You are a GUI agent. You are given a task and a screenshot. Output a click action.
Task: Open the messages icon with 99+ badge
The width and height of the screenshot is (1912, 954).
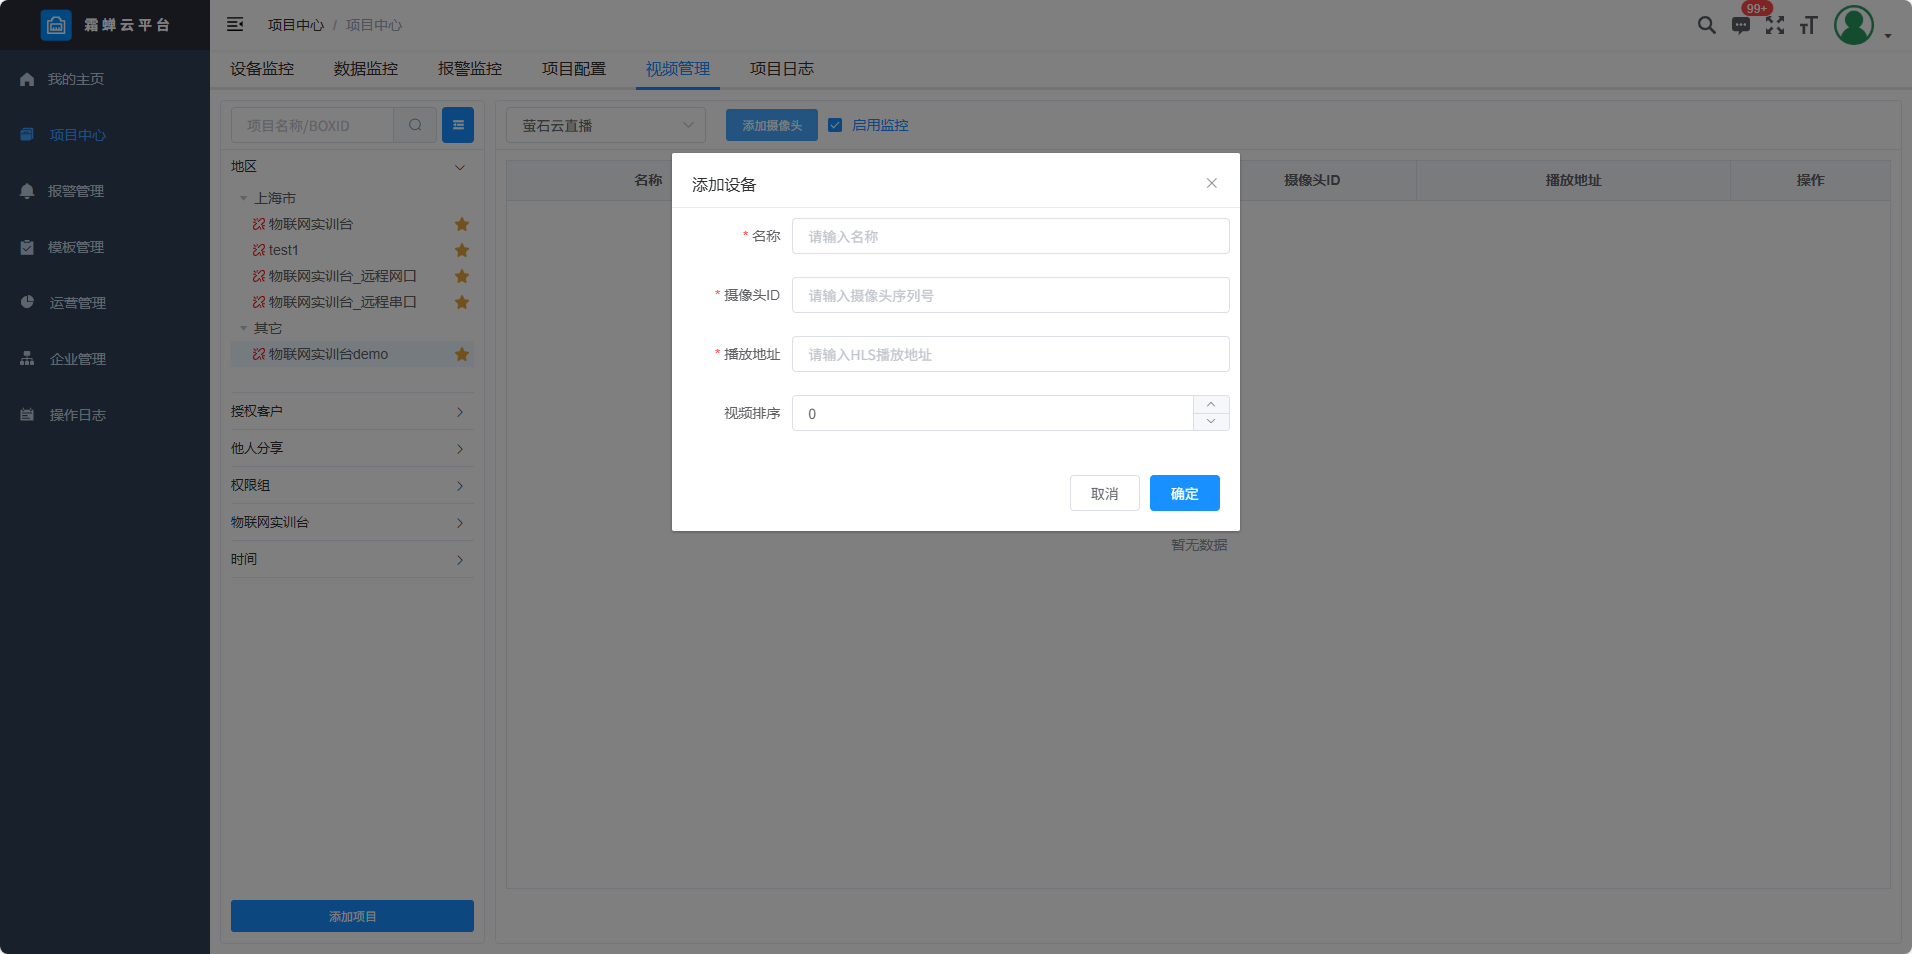click(1741, 25)
